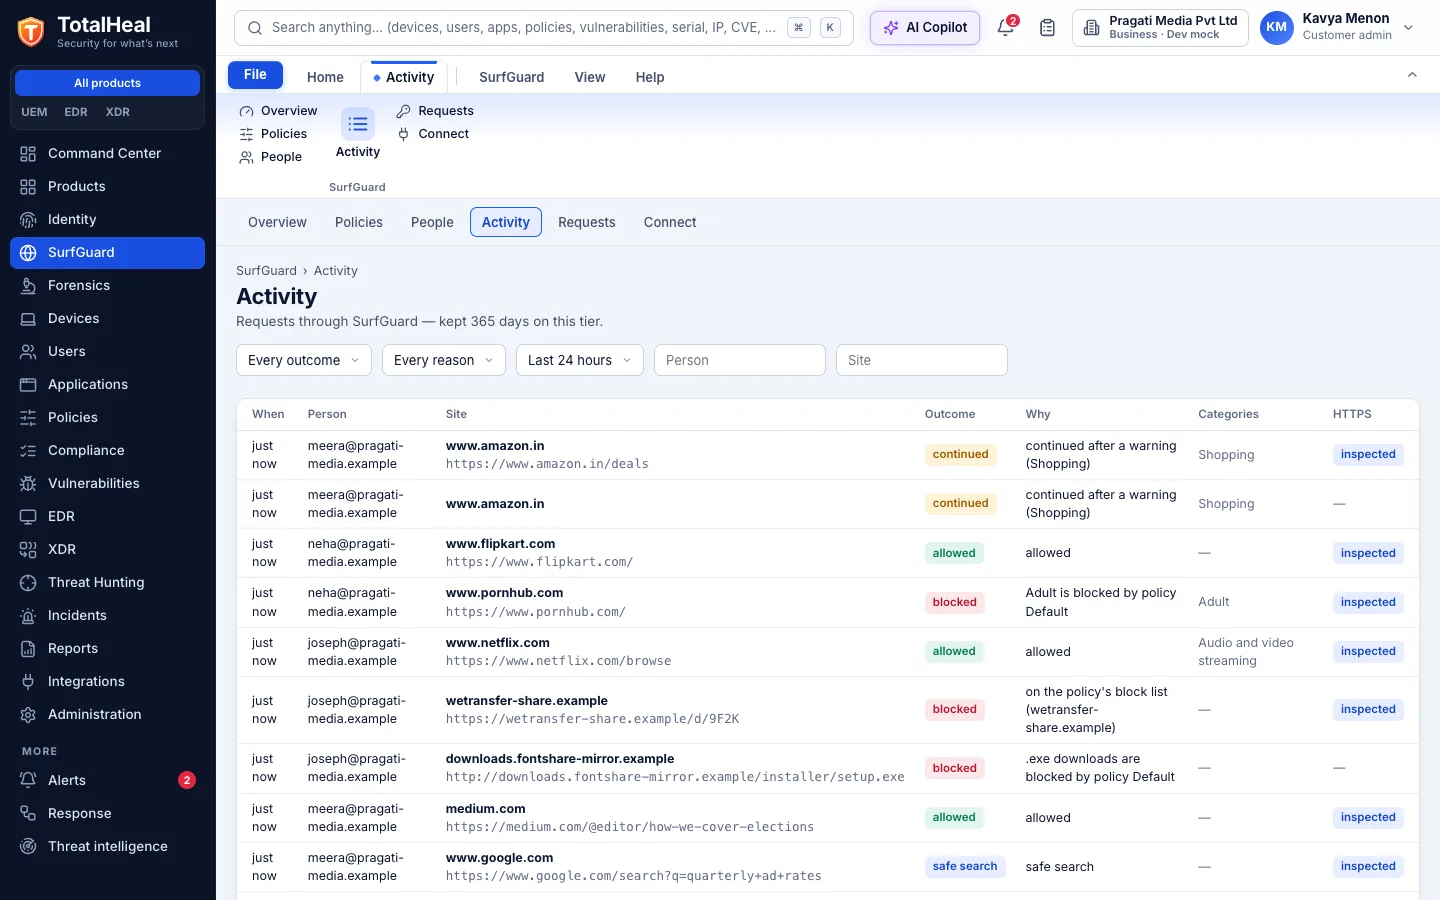Viewport: 1440px width, 900px height.
Task: Open the Every outcome dropdown
Action: pos(304,360)
